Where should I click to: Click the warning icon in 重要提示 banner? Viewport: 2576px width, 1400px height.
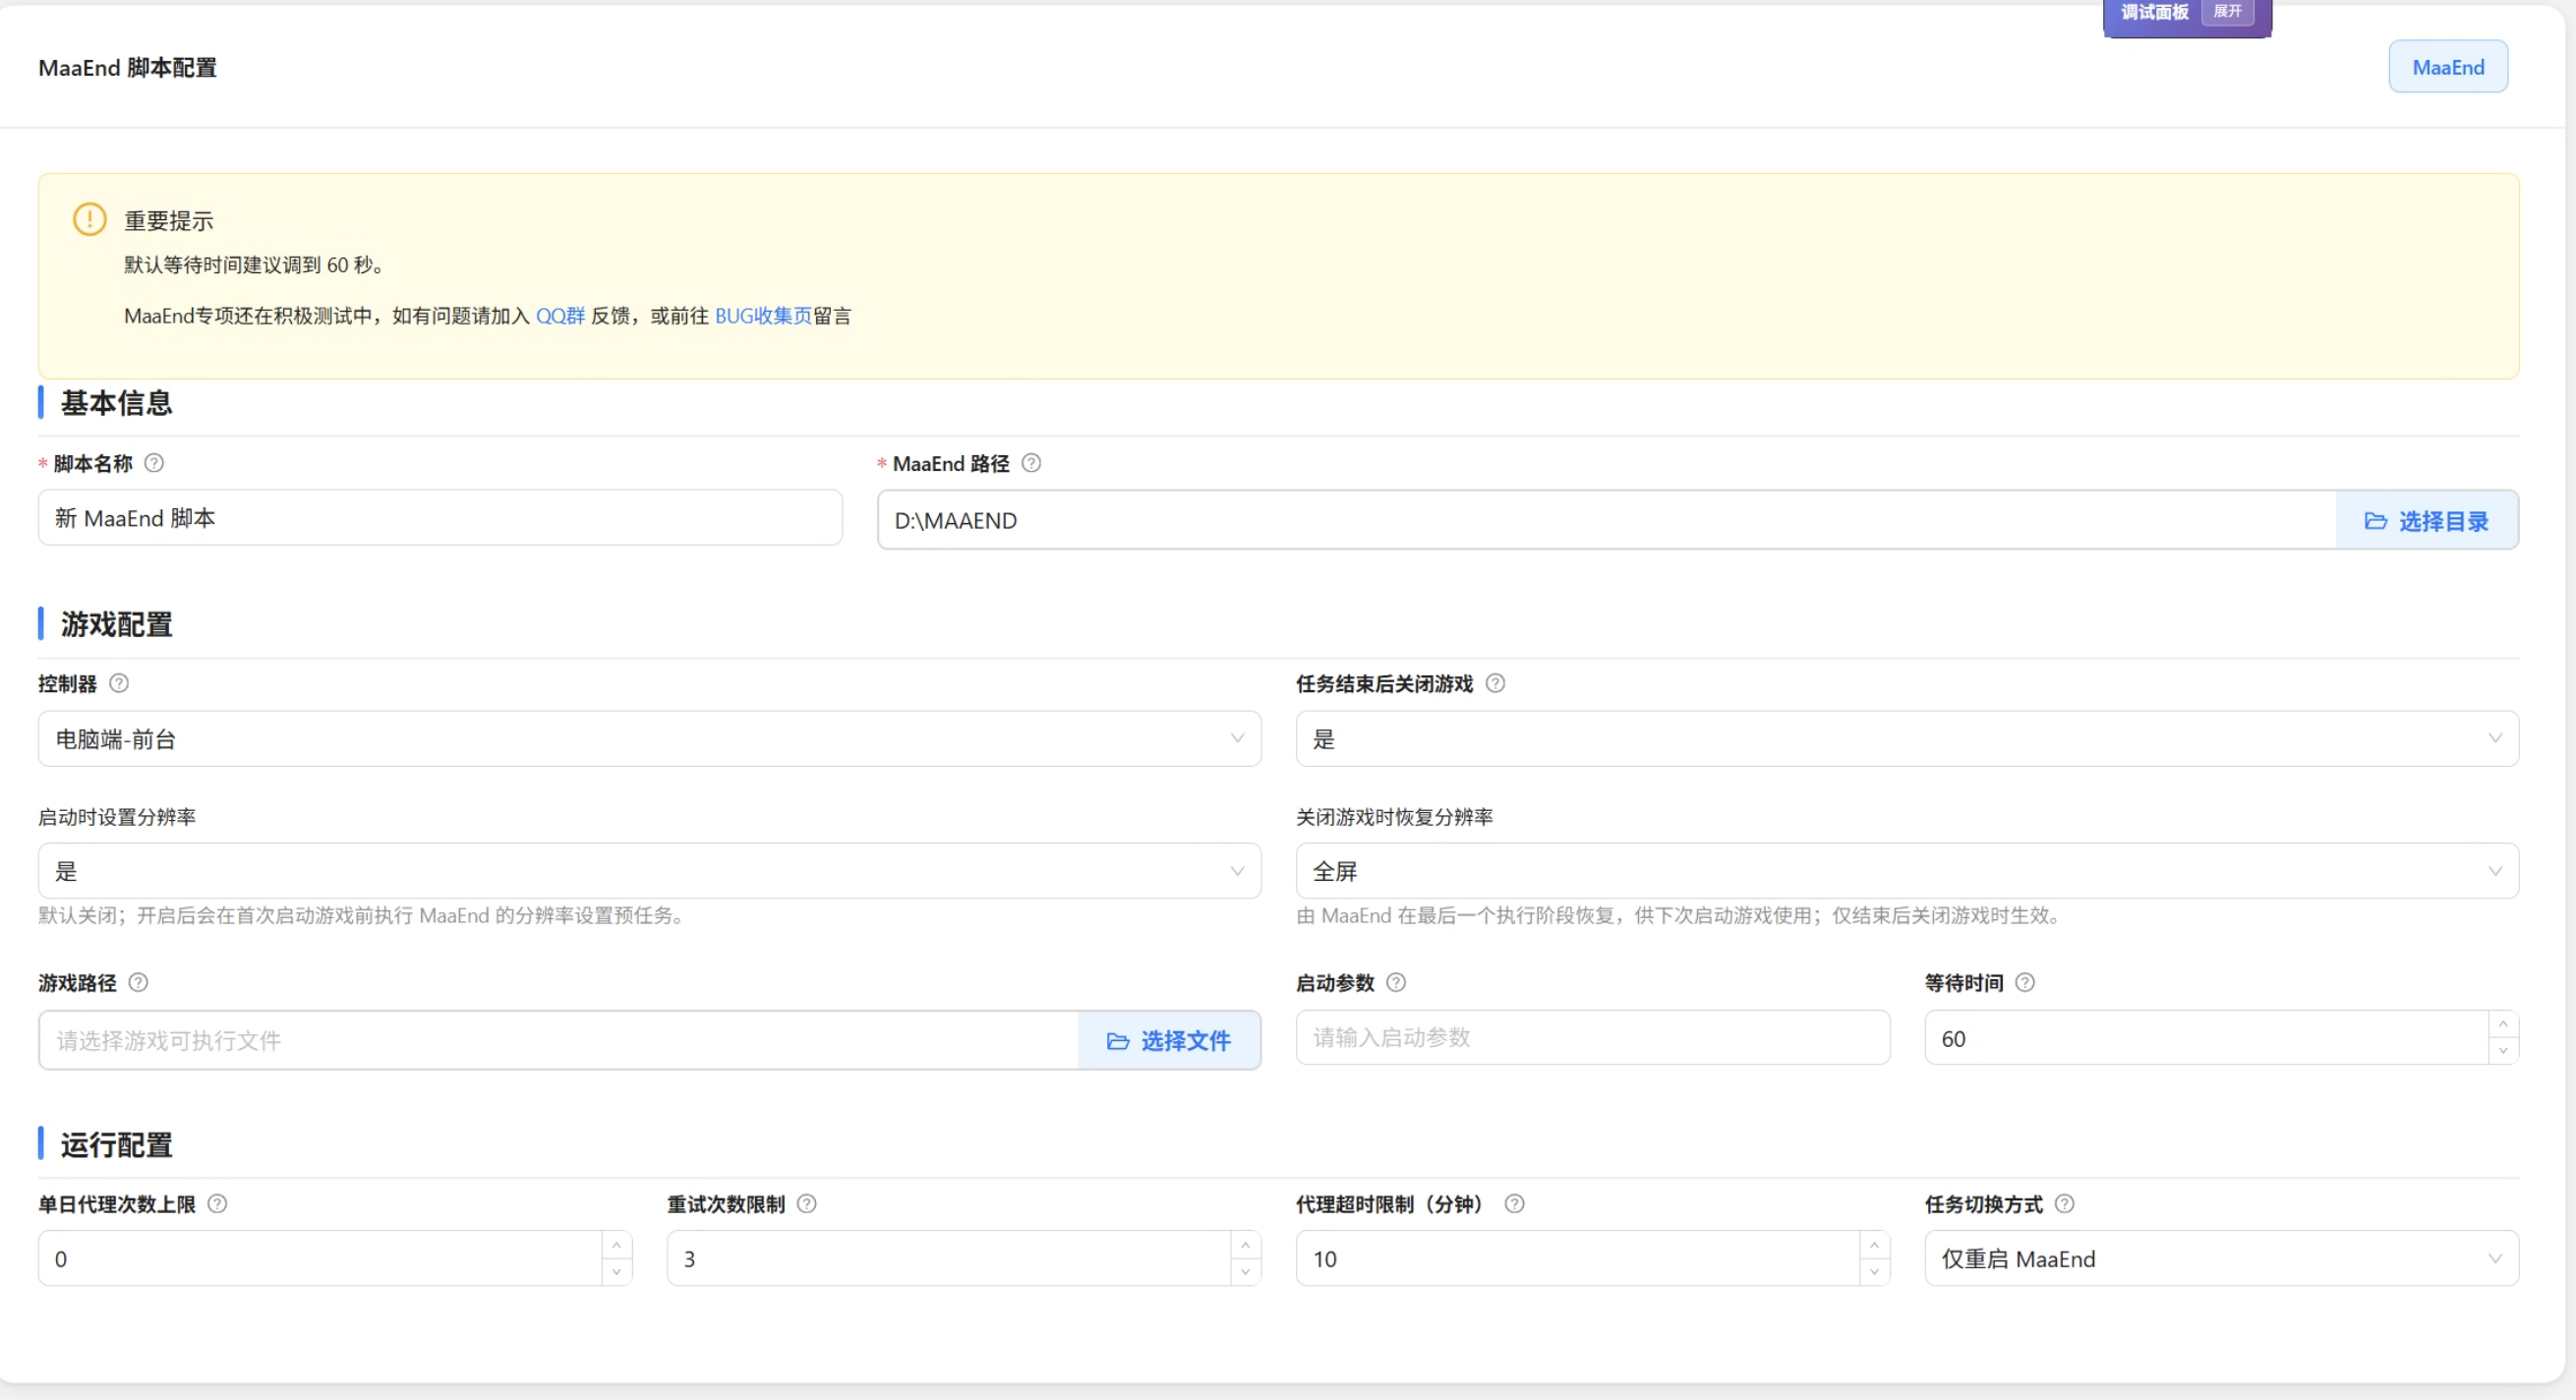click(x=90, y=219)
